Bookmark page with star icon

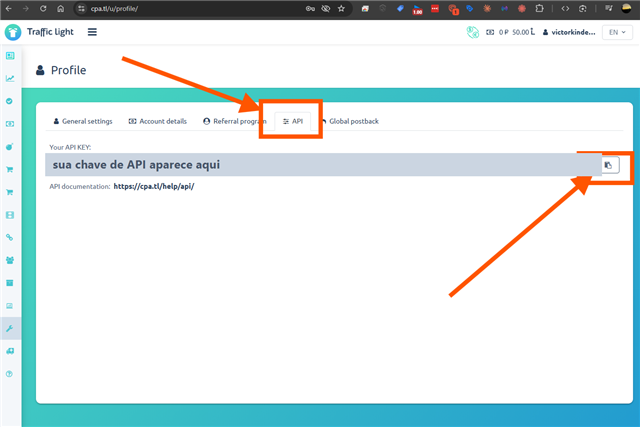341,9
